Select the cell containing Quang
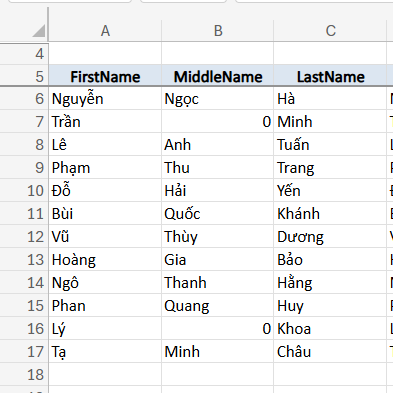 tap(218, 306)
